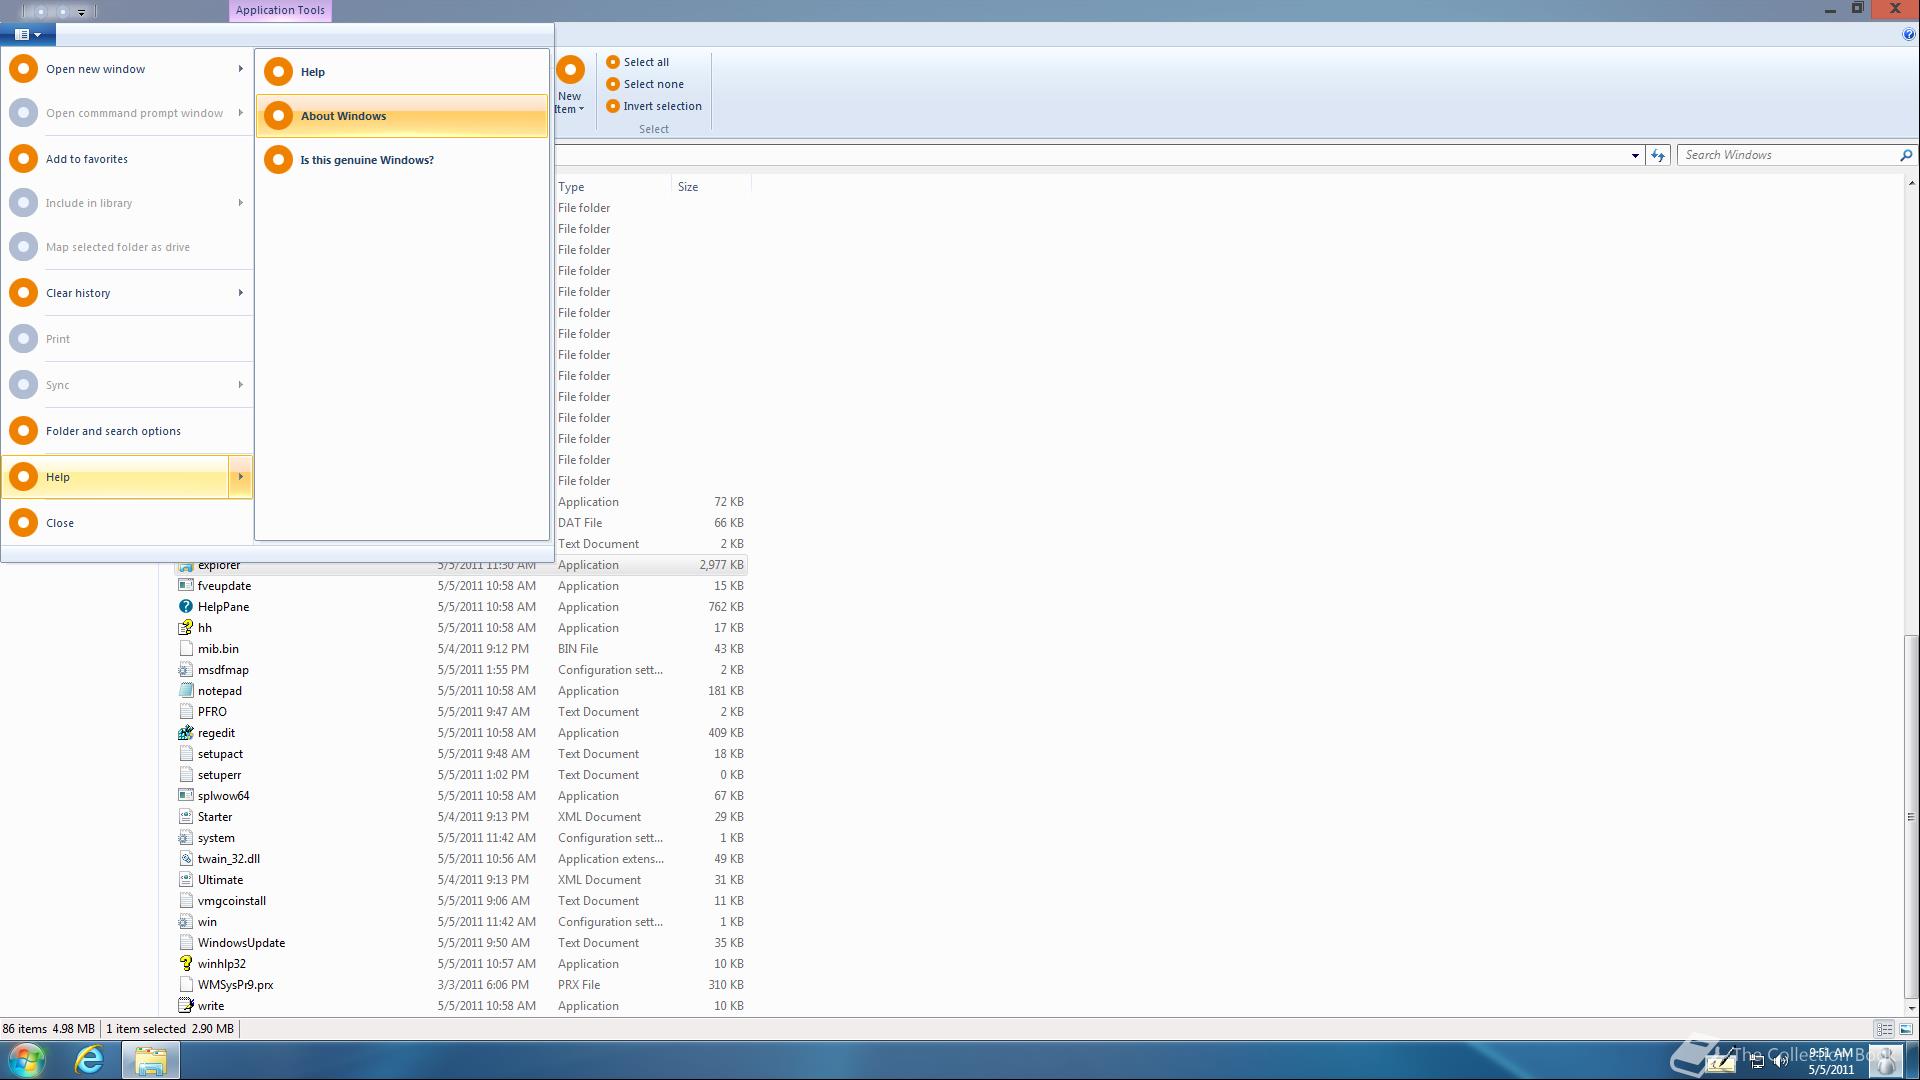The width and height of the screenshot is (1920, 1080).
Task: Click the refresh icon next to the address bar
Action: [x=1658, y=155]
